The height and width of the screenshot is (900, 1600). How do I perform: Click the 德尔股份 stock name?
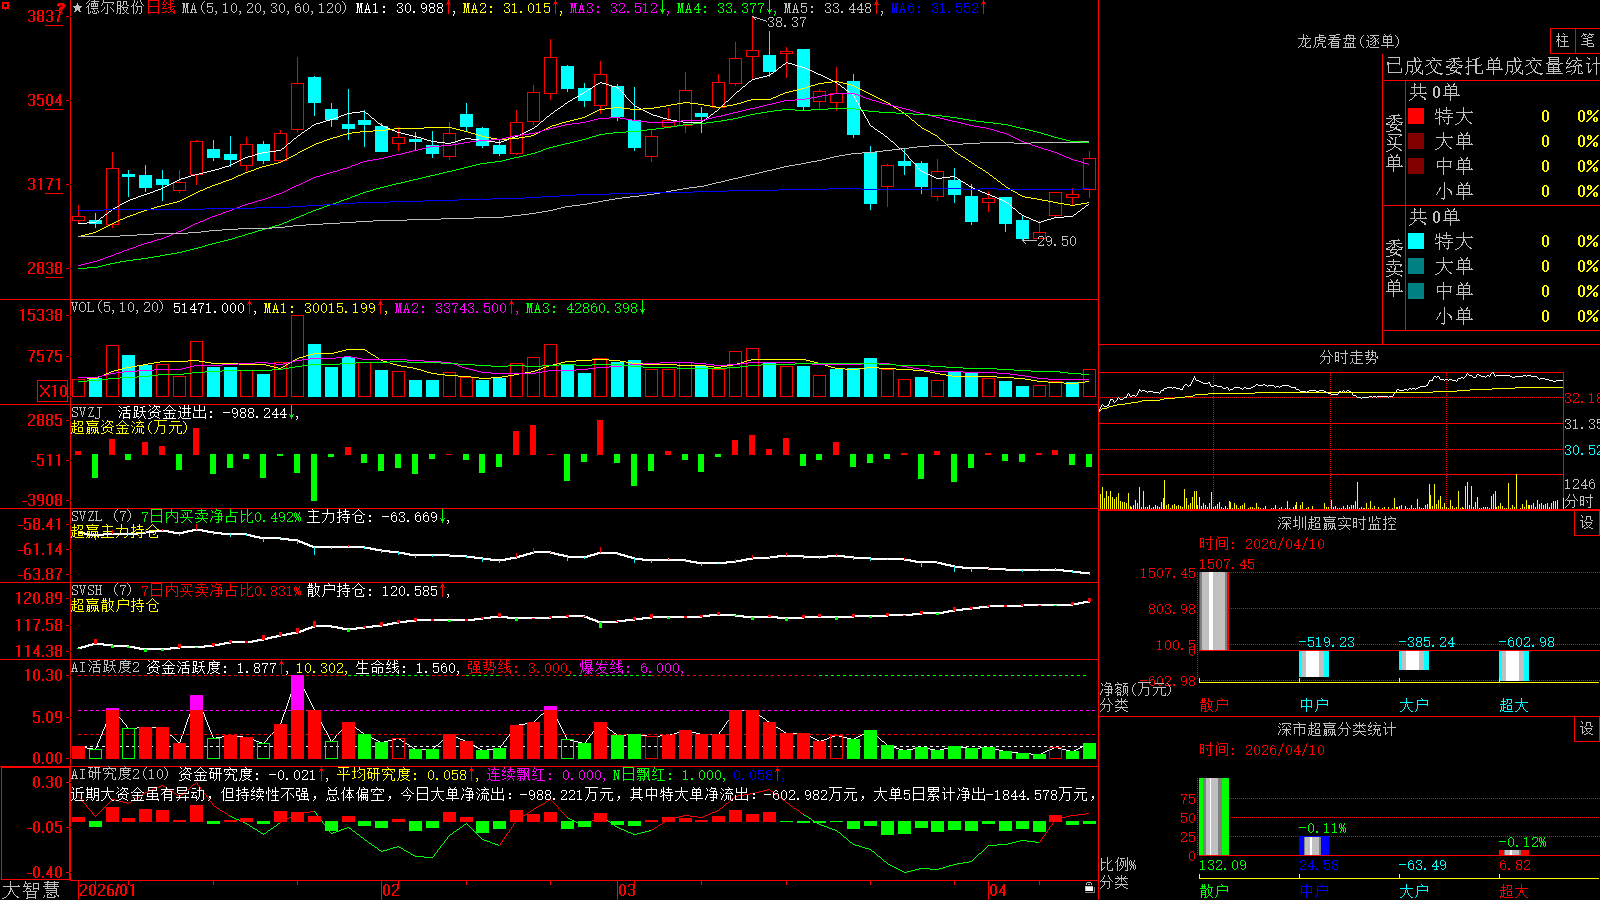(x=115, y=8)
